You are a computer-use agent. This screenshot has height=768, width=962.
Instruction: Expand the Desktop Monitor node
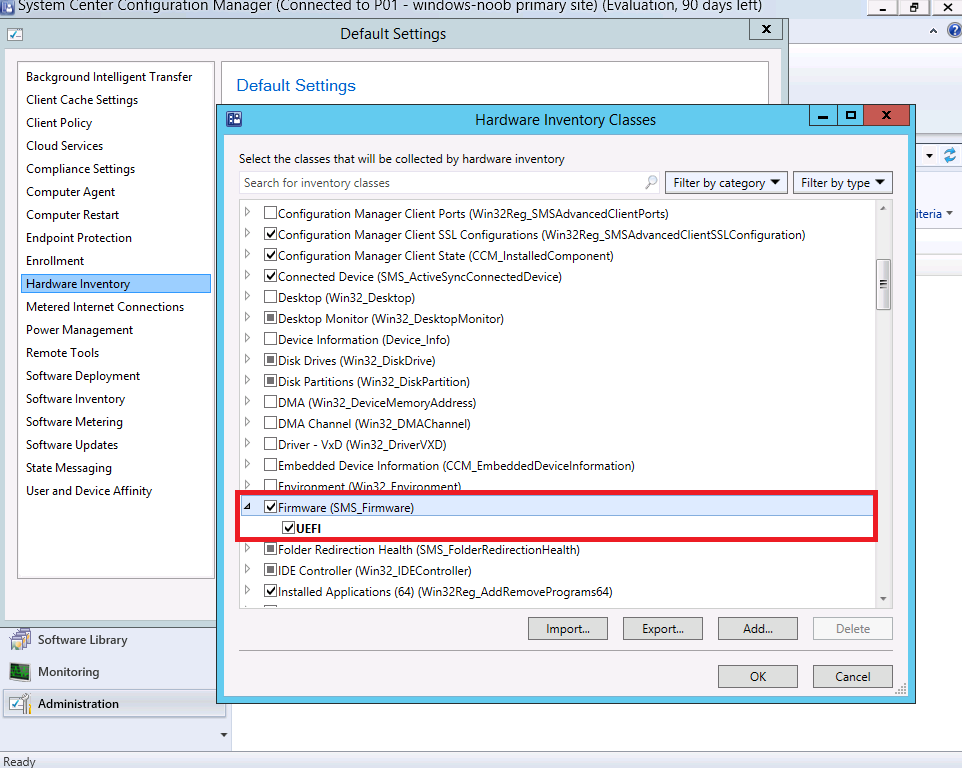(x=247, y=317)
